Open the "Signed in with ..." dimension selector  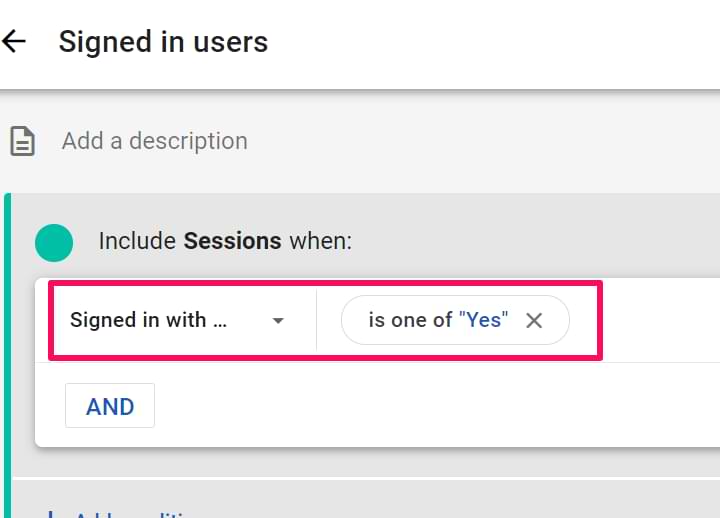138,321
